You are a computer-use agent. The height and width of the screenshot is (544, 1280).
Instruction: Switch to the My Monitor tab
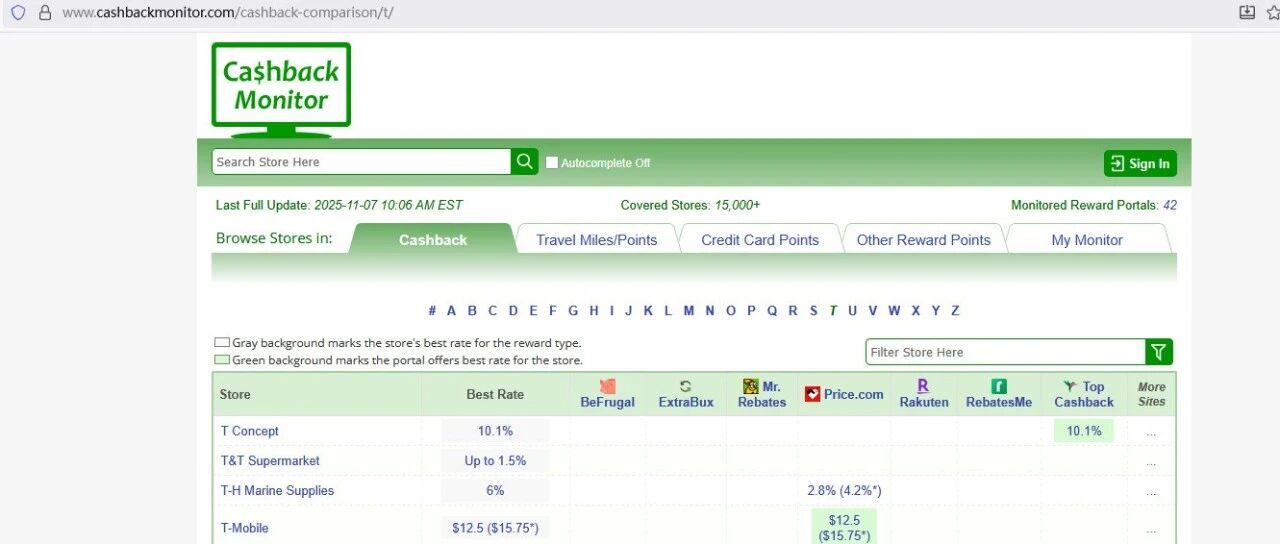coord(1087,240)
